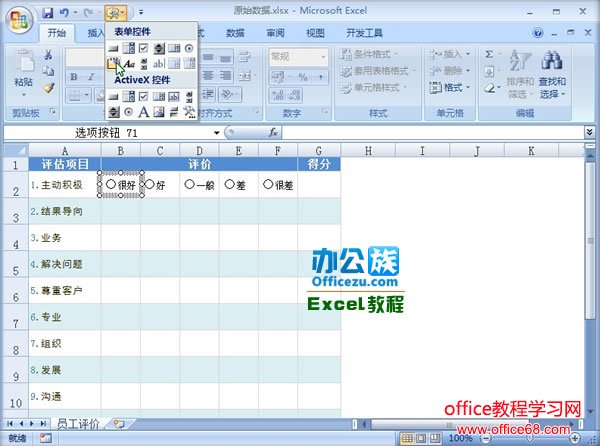
Task: Click the AutoSum Σ button
Action: 489,54
